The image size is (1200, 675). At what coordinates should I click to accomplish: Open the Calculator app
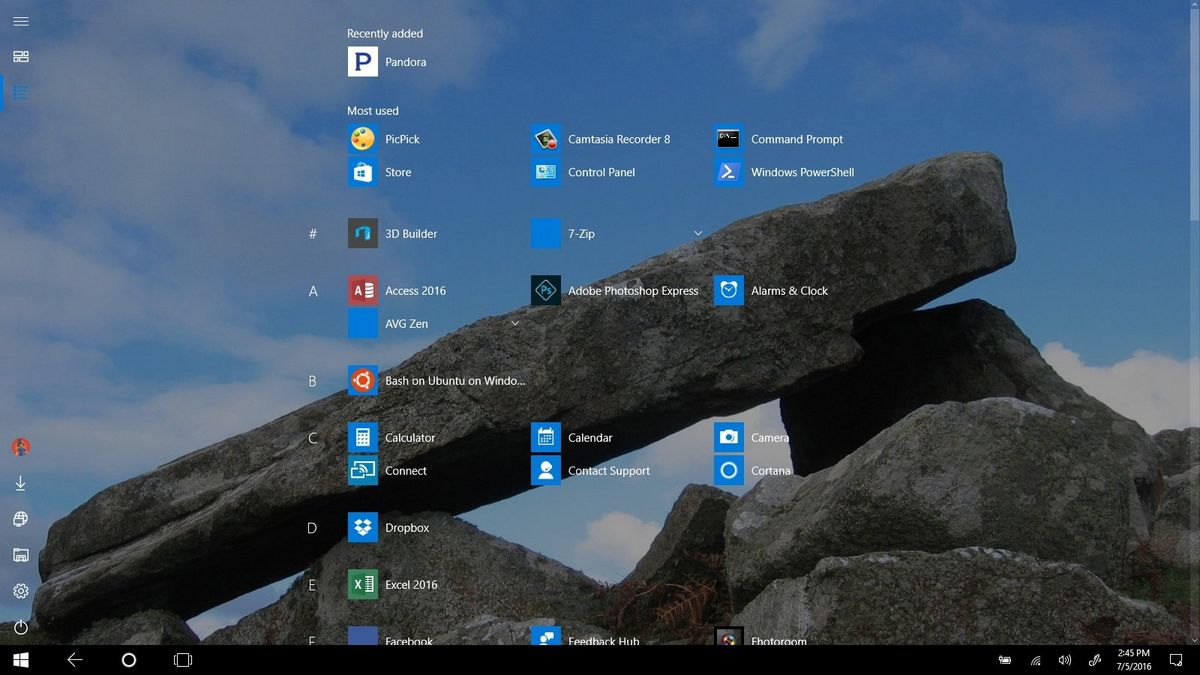coord(410,437)
